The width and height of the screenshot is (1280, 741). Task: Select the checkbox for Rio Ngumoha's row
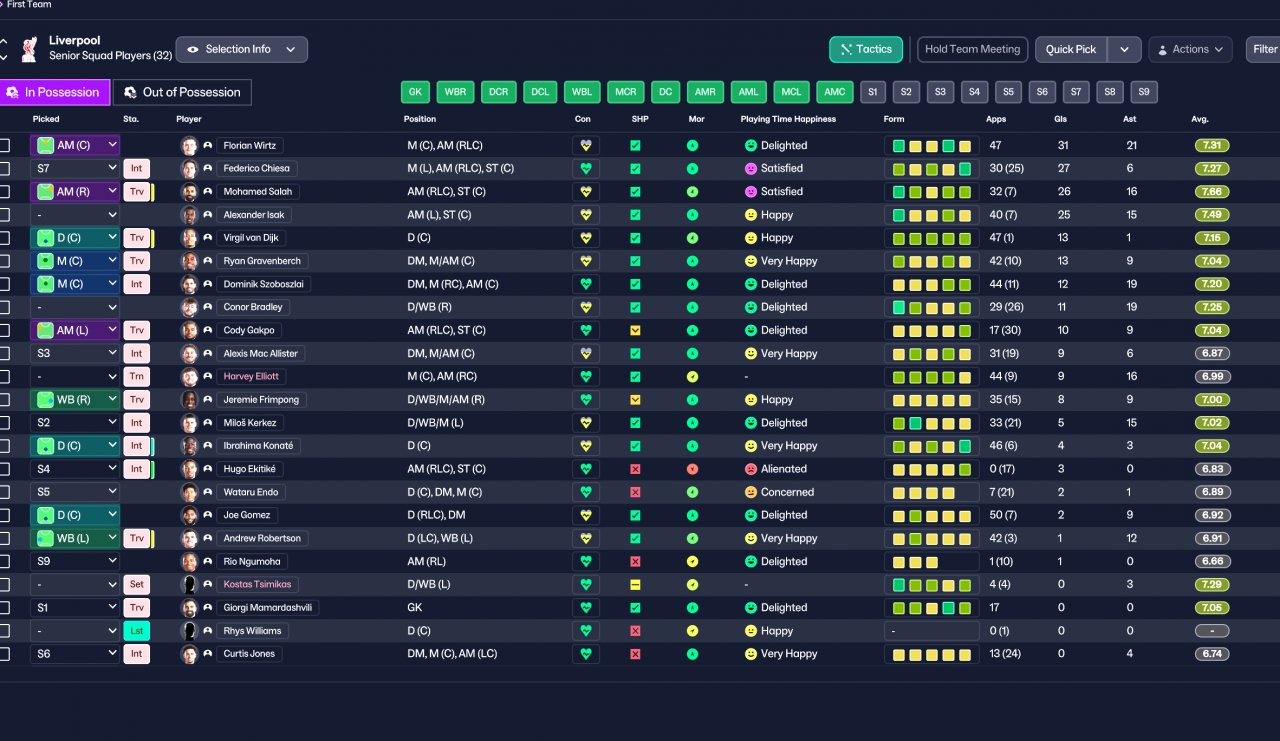click(4, 561)
